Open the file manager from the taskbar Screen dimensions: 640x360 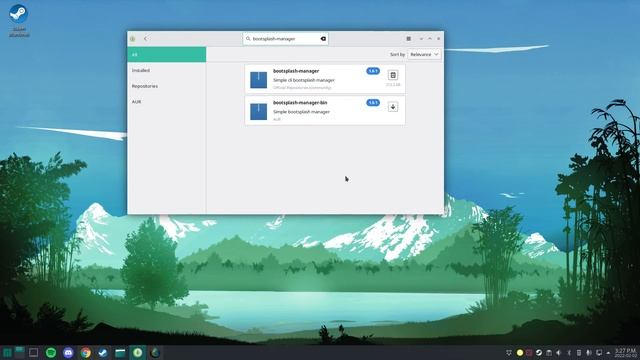point(120,353)
